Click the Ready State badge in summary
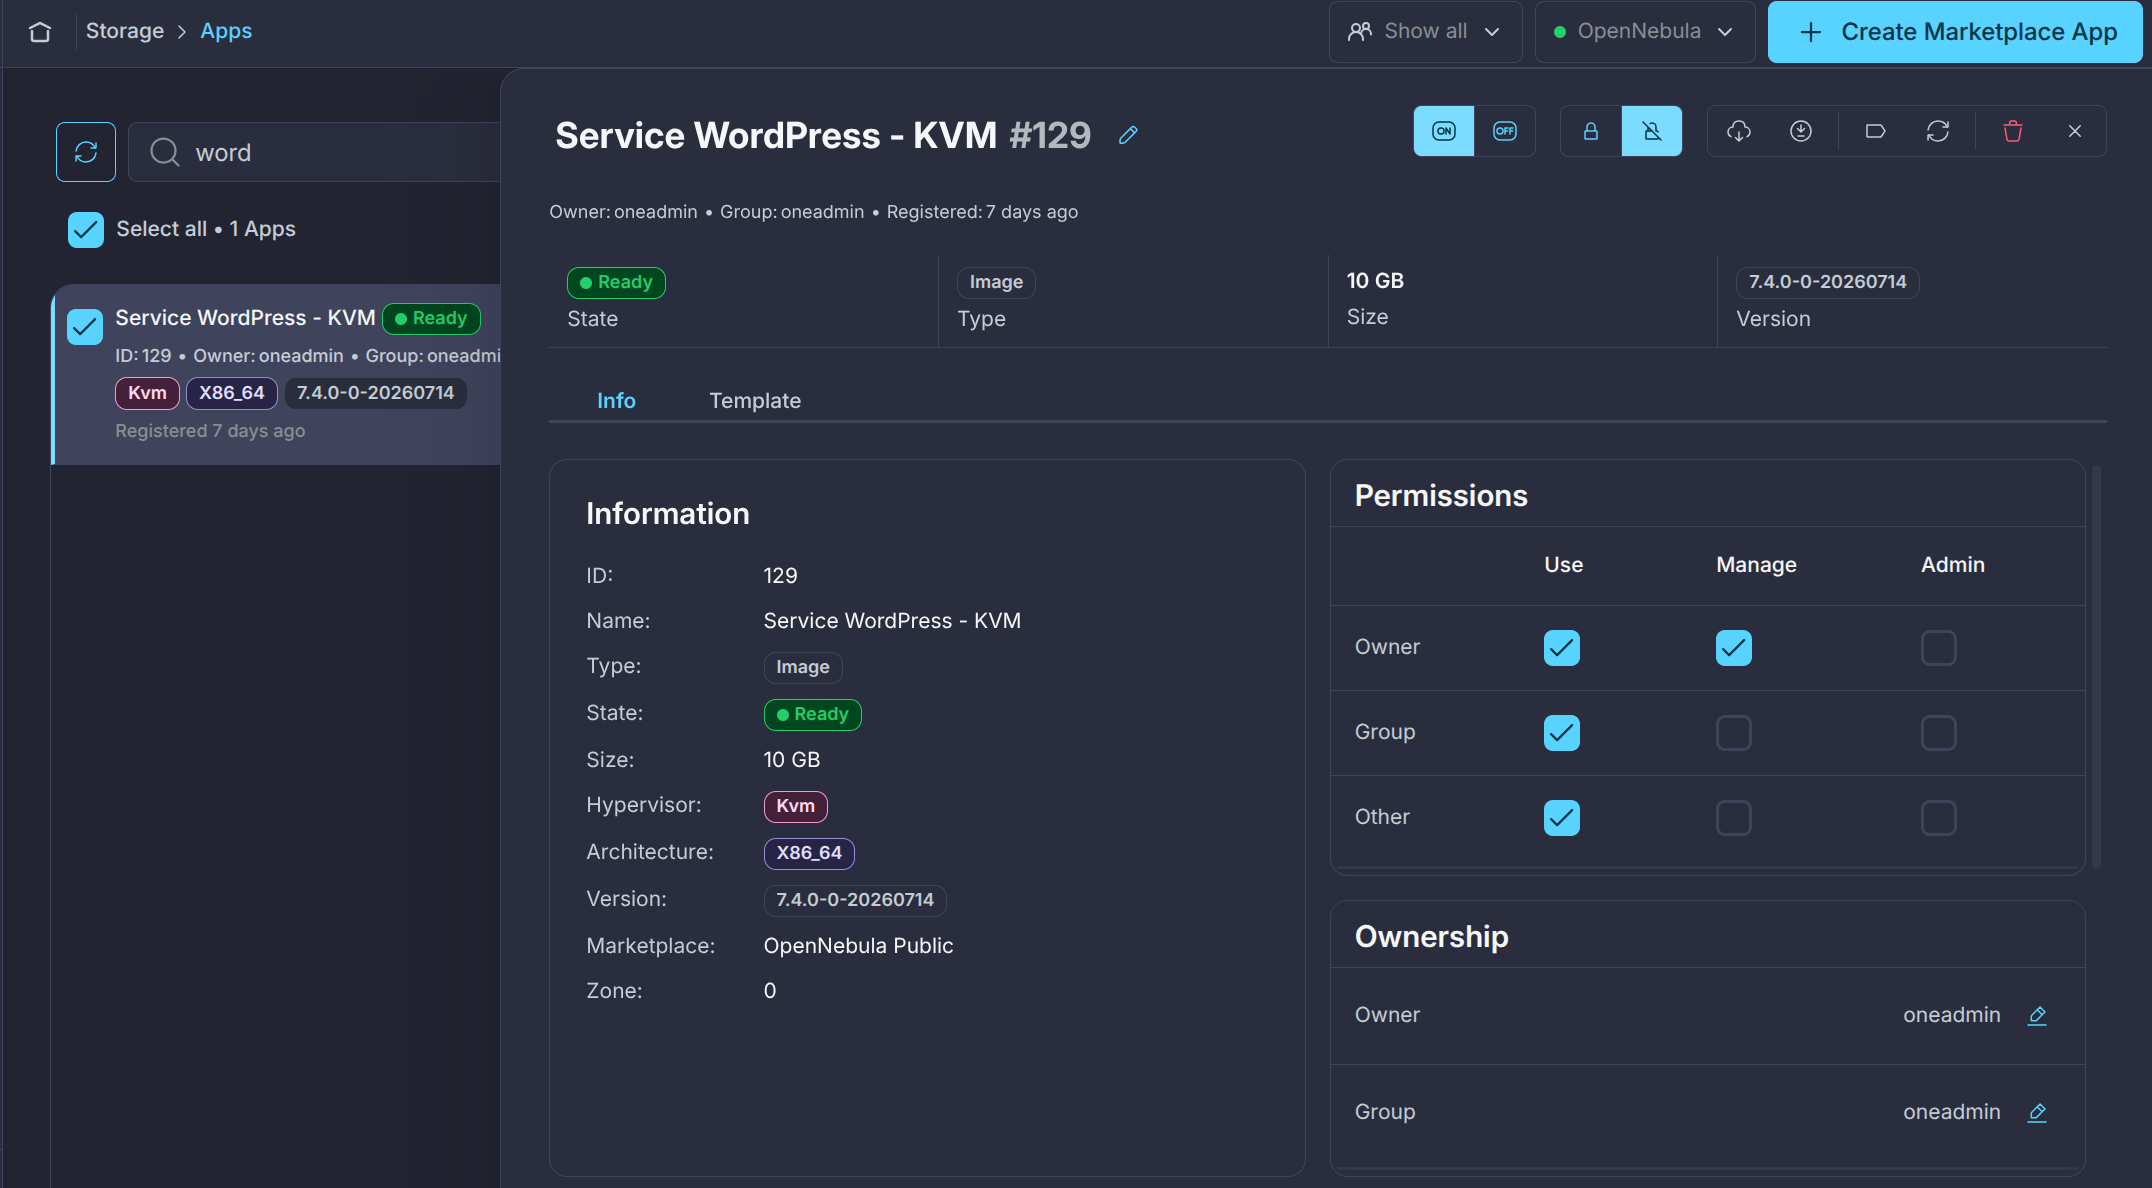The image size is (2152, 1188). [x=616, y=282]
